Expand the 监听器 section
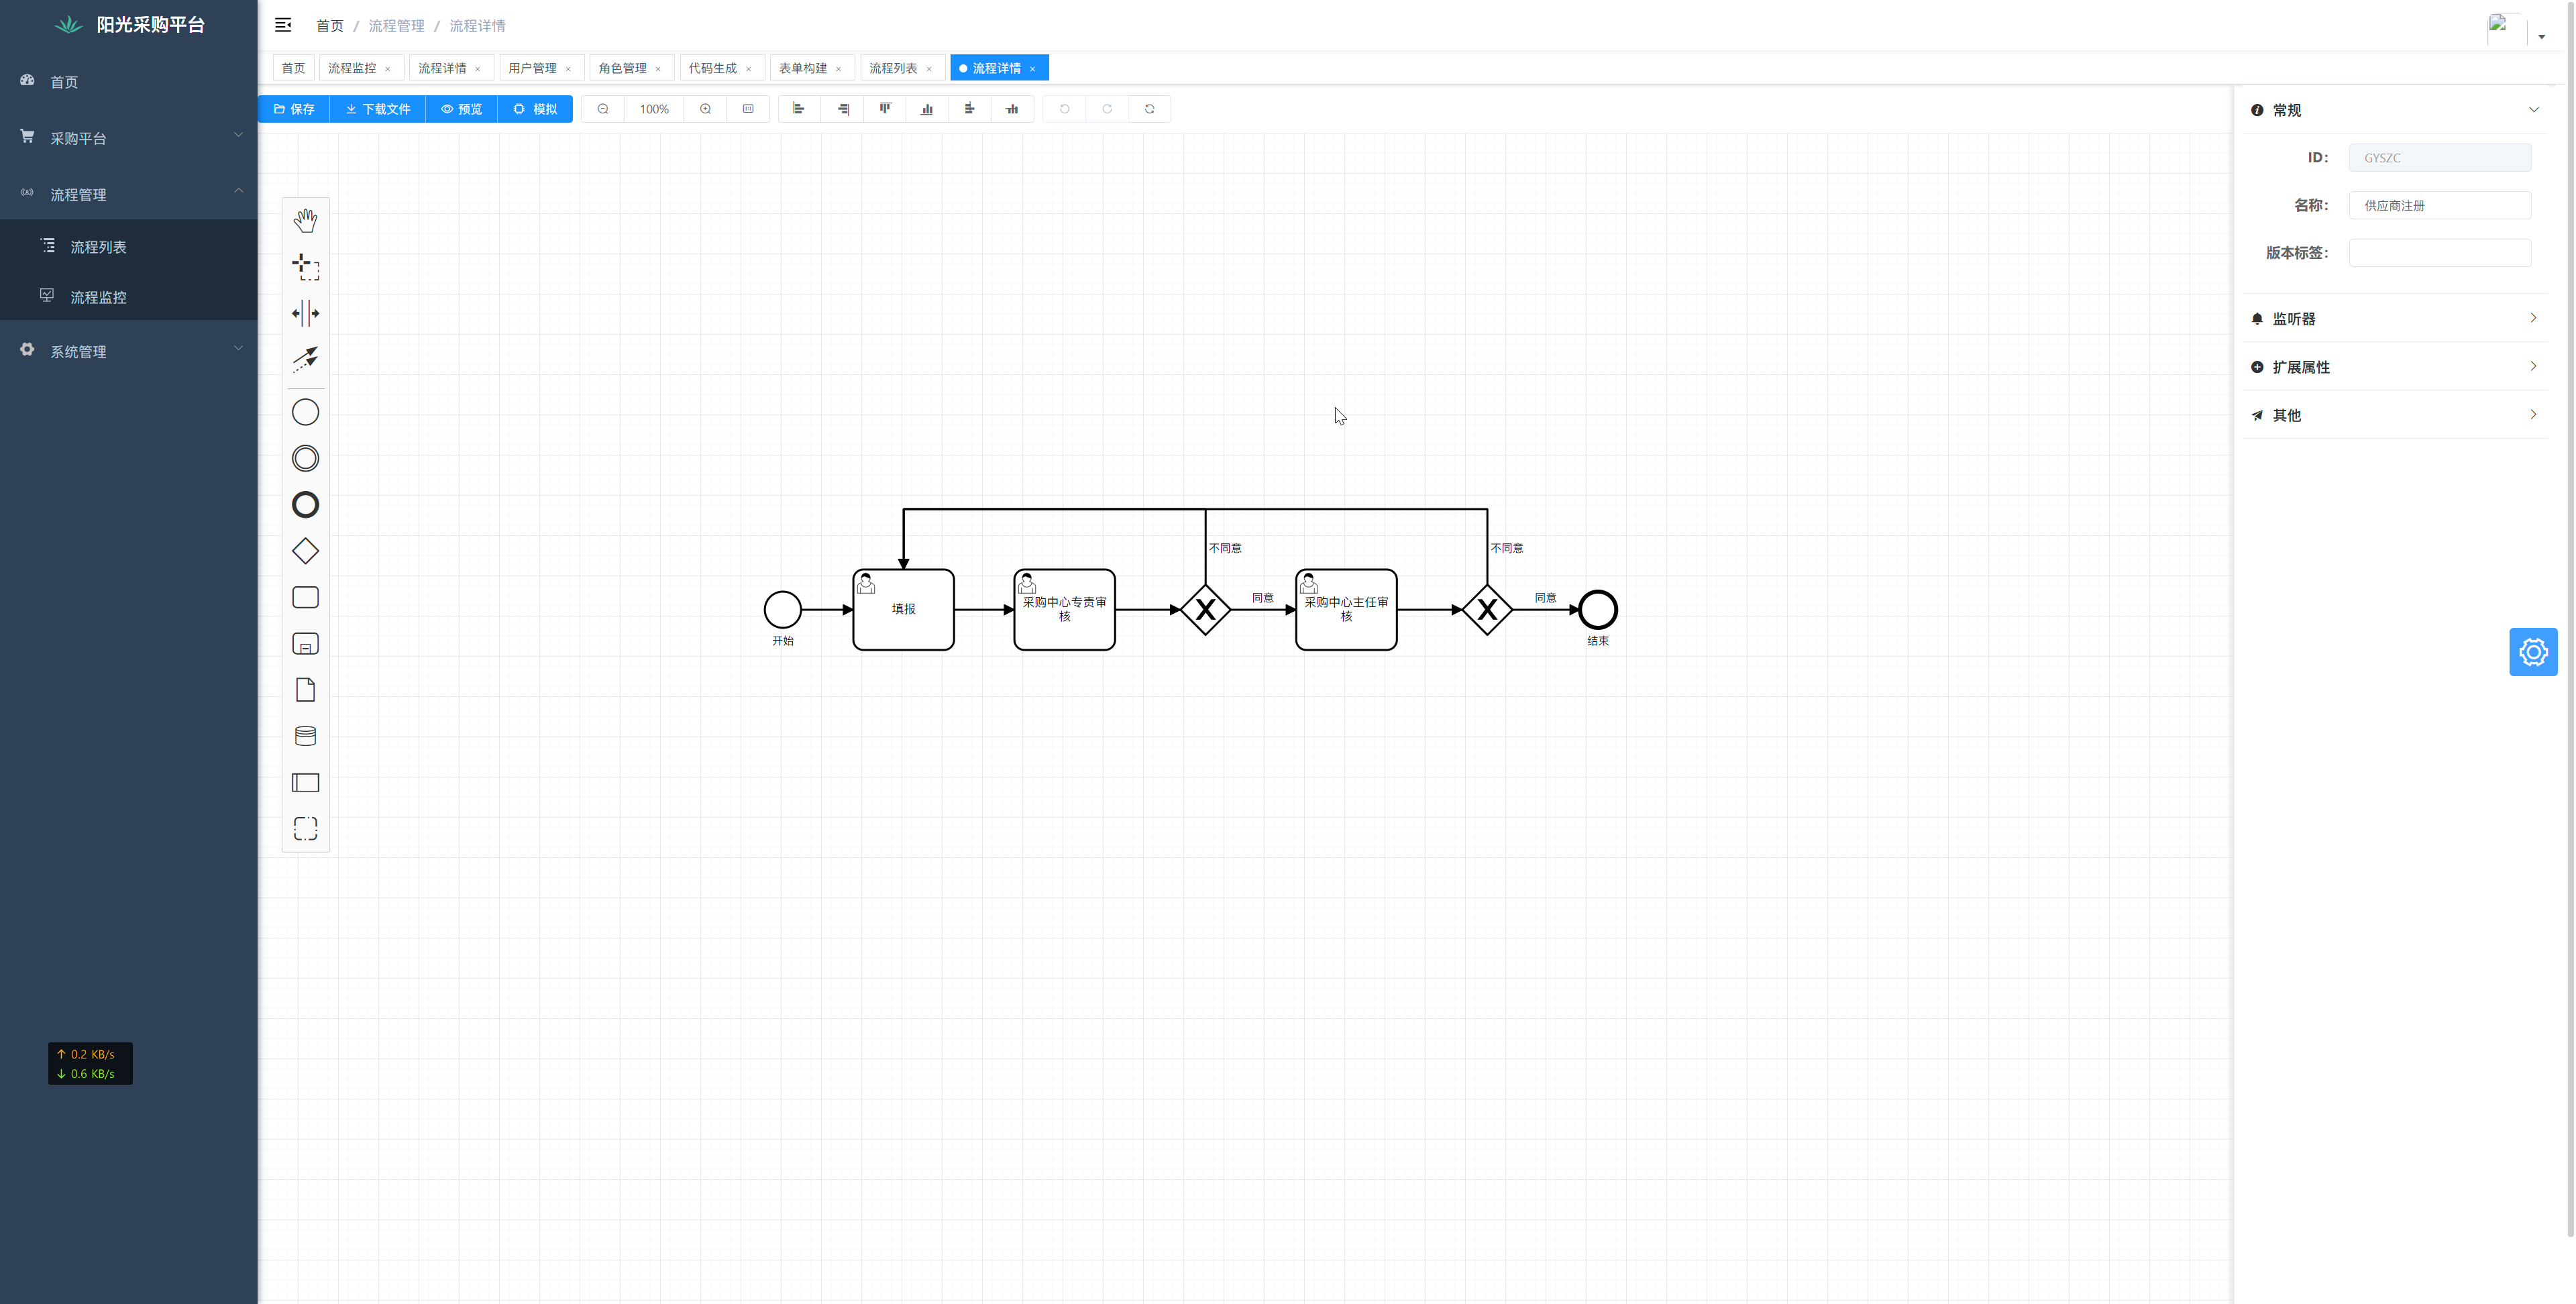 click(2394, 318)
